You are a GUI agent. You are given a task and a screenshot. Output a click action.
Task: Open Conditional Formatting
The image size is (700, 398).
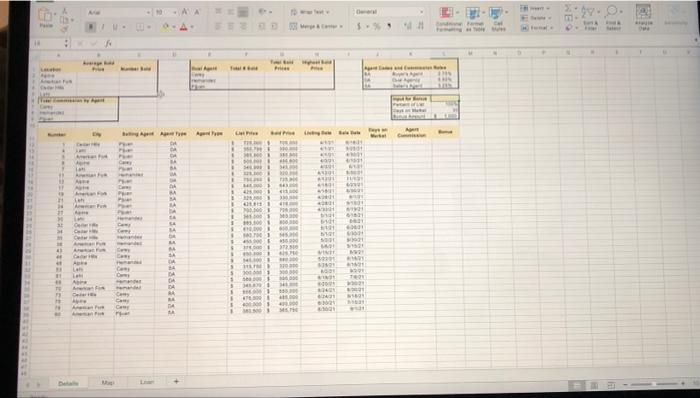[448, 19]
